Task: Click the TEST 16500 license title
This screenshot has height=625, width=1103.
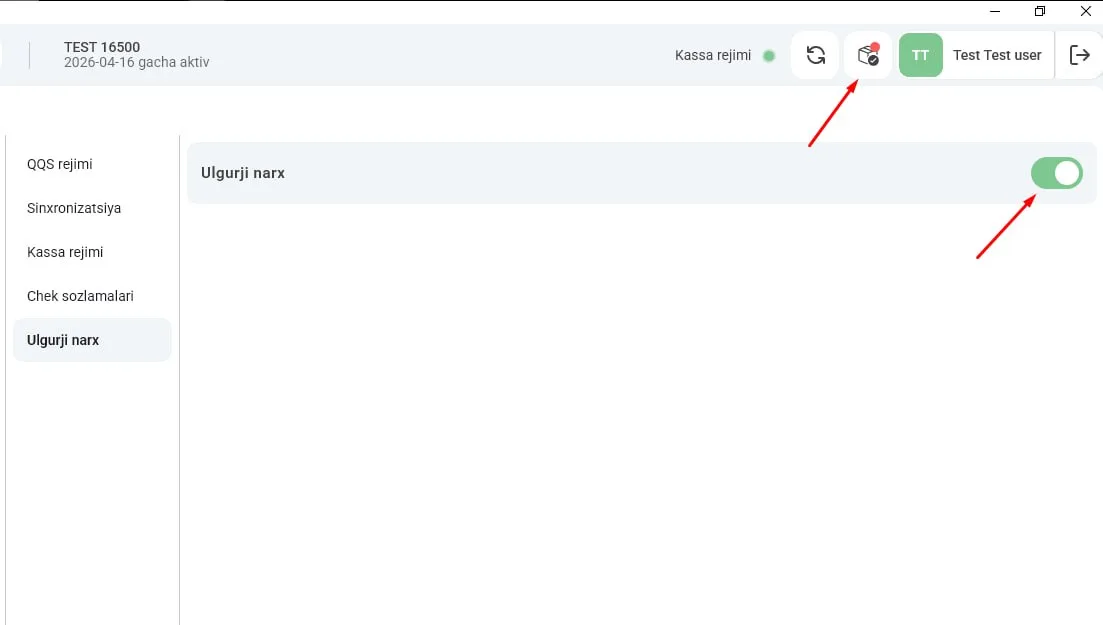Action: click(102, 47)
